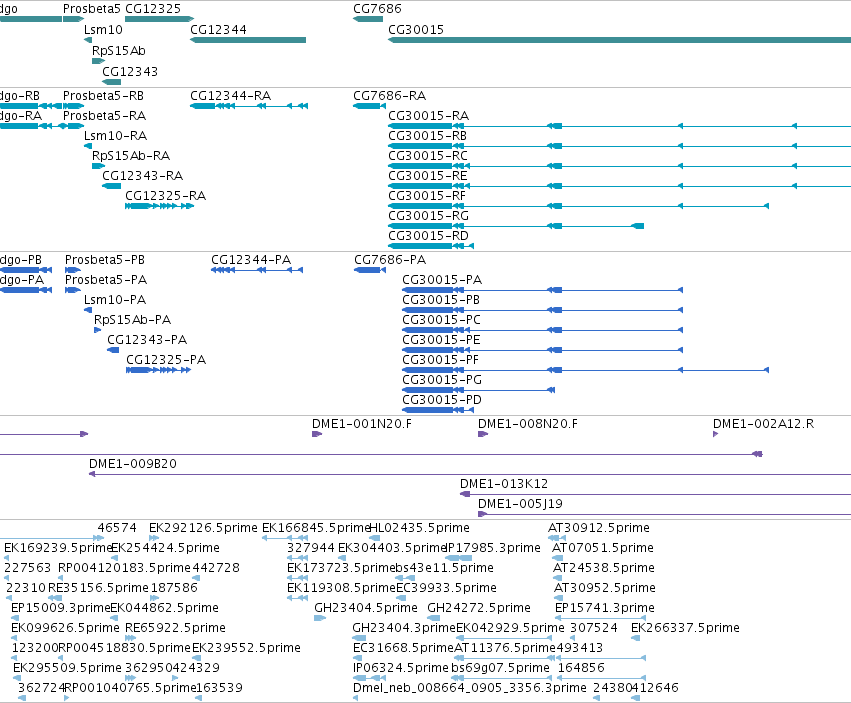
Task: Click protein RpS15Ab-PA
Action: coord(98,330)
